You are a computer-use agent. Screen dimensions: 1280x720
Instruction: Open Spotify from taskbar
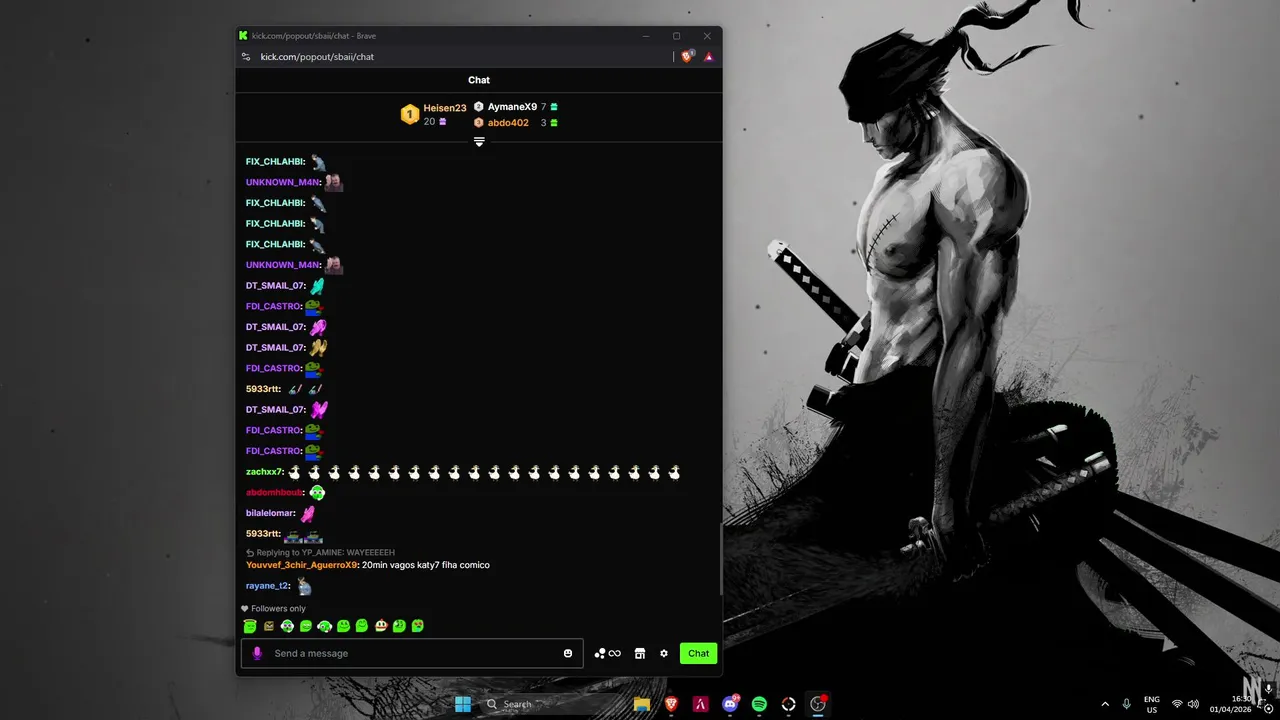pos(759,704)
